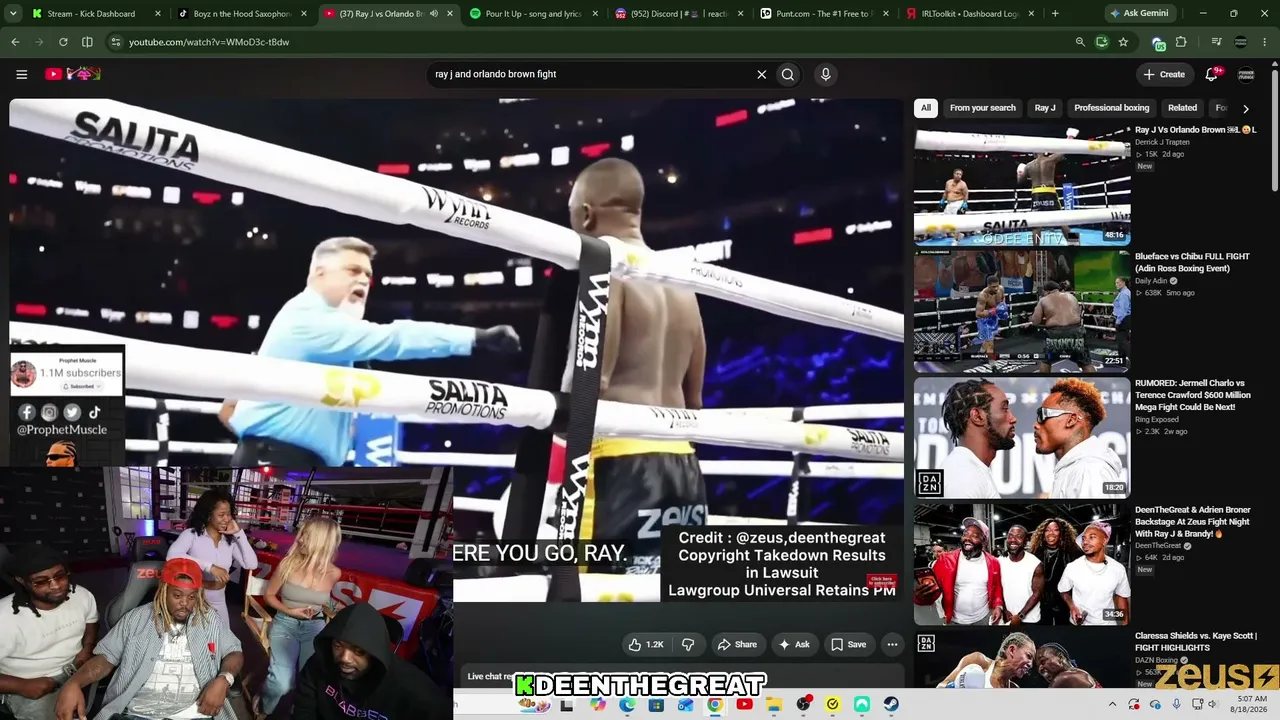Close the Stream - Kick Dashboard tab

158,14
